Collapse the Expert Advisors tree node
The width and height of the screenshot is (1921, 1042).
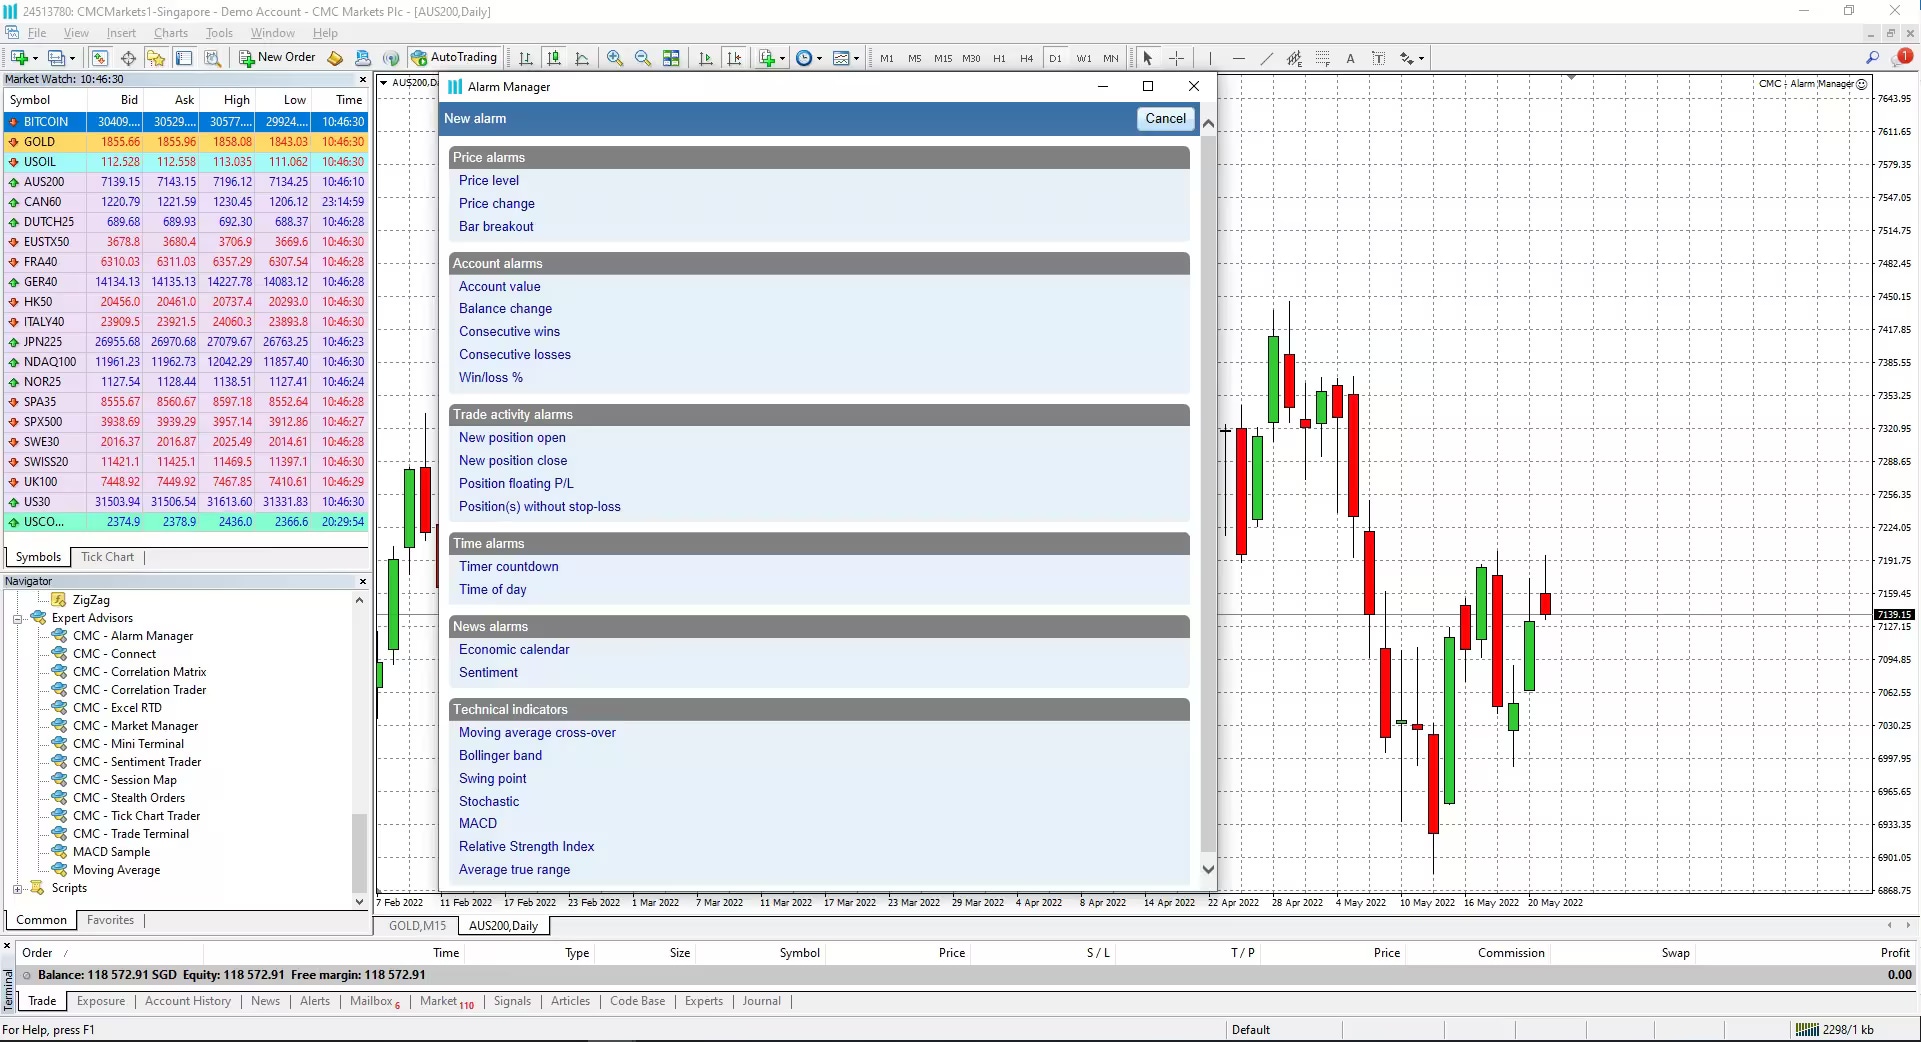click(17, 618)
